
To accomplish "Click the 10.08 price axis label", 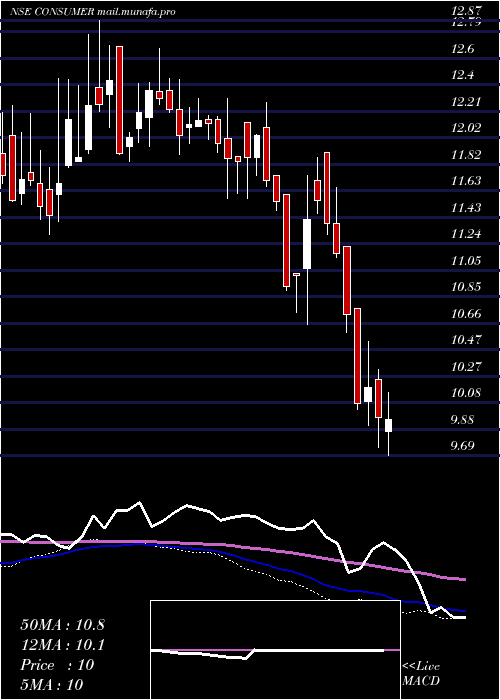I will pyautogui.click(x=467, y=393).
